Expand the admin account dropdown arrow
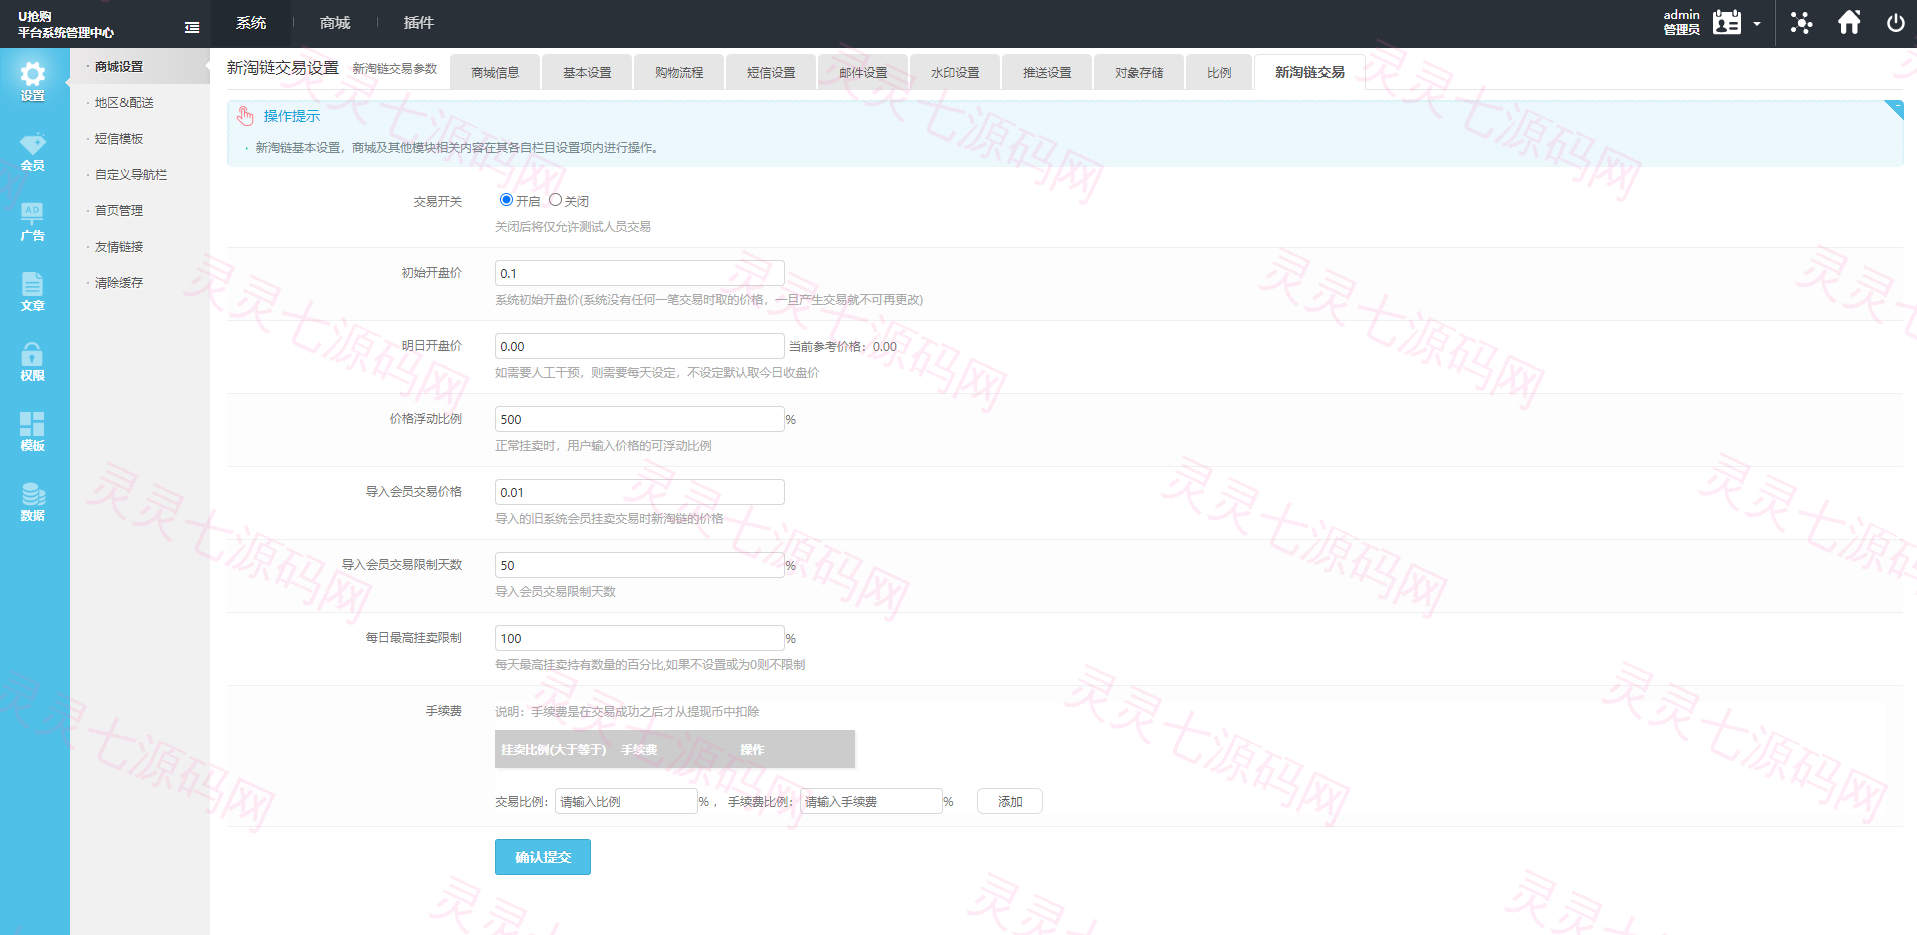The image size is (1917, 935). click(1757, 24)
